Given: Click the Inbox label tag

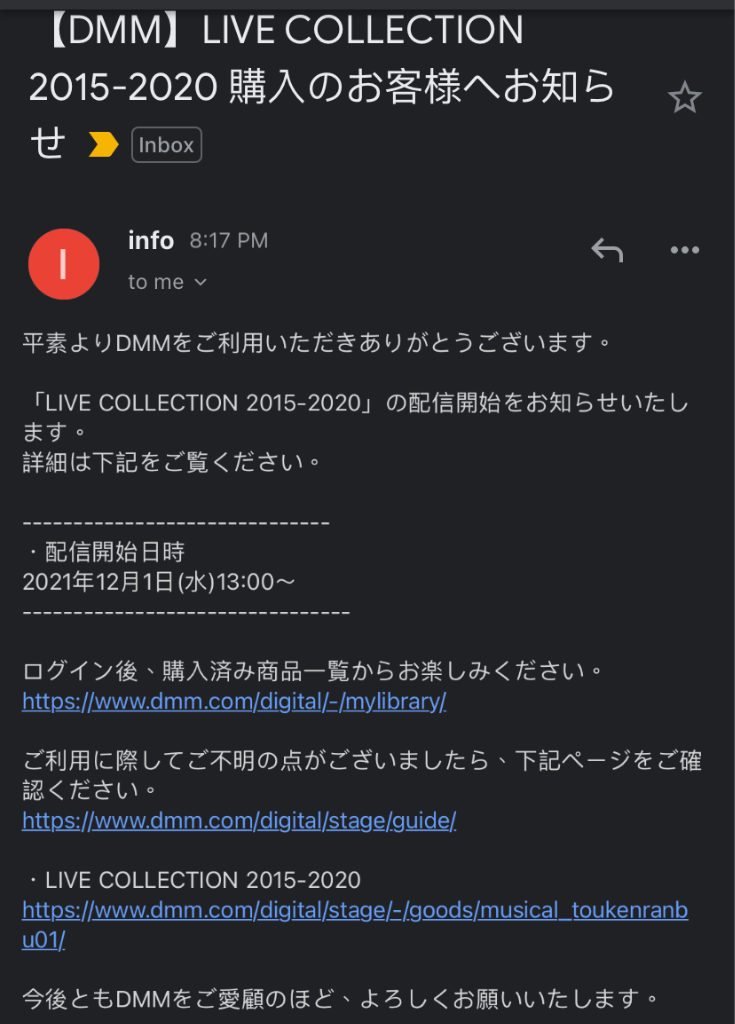Looking at the screenshot, I should [x=167, y=145].
